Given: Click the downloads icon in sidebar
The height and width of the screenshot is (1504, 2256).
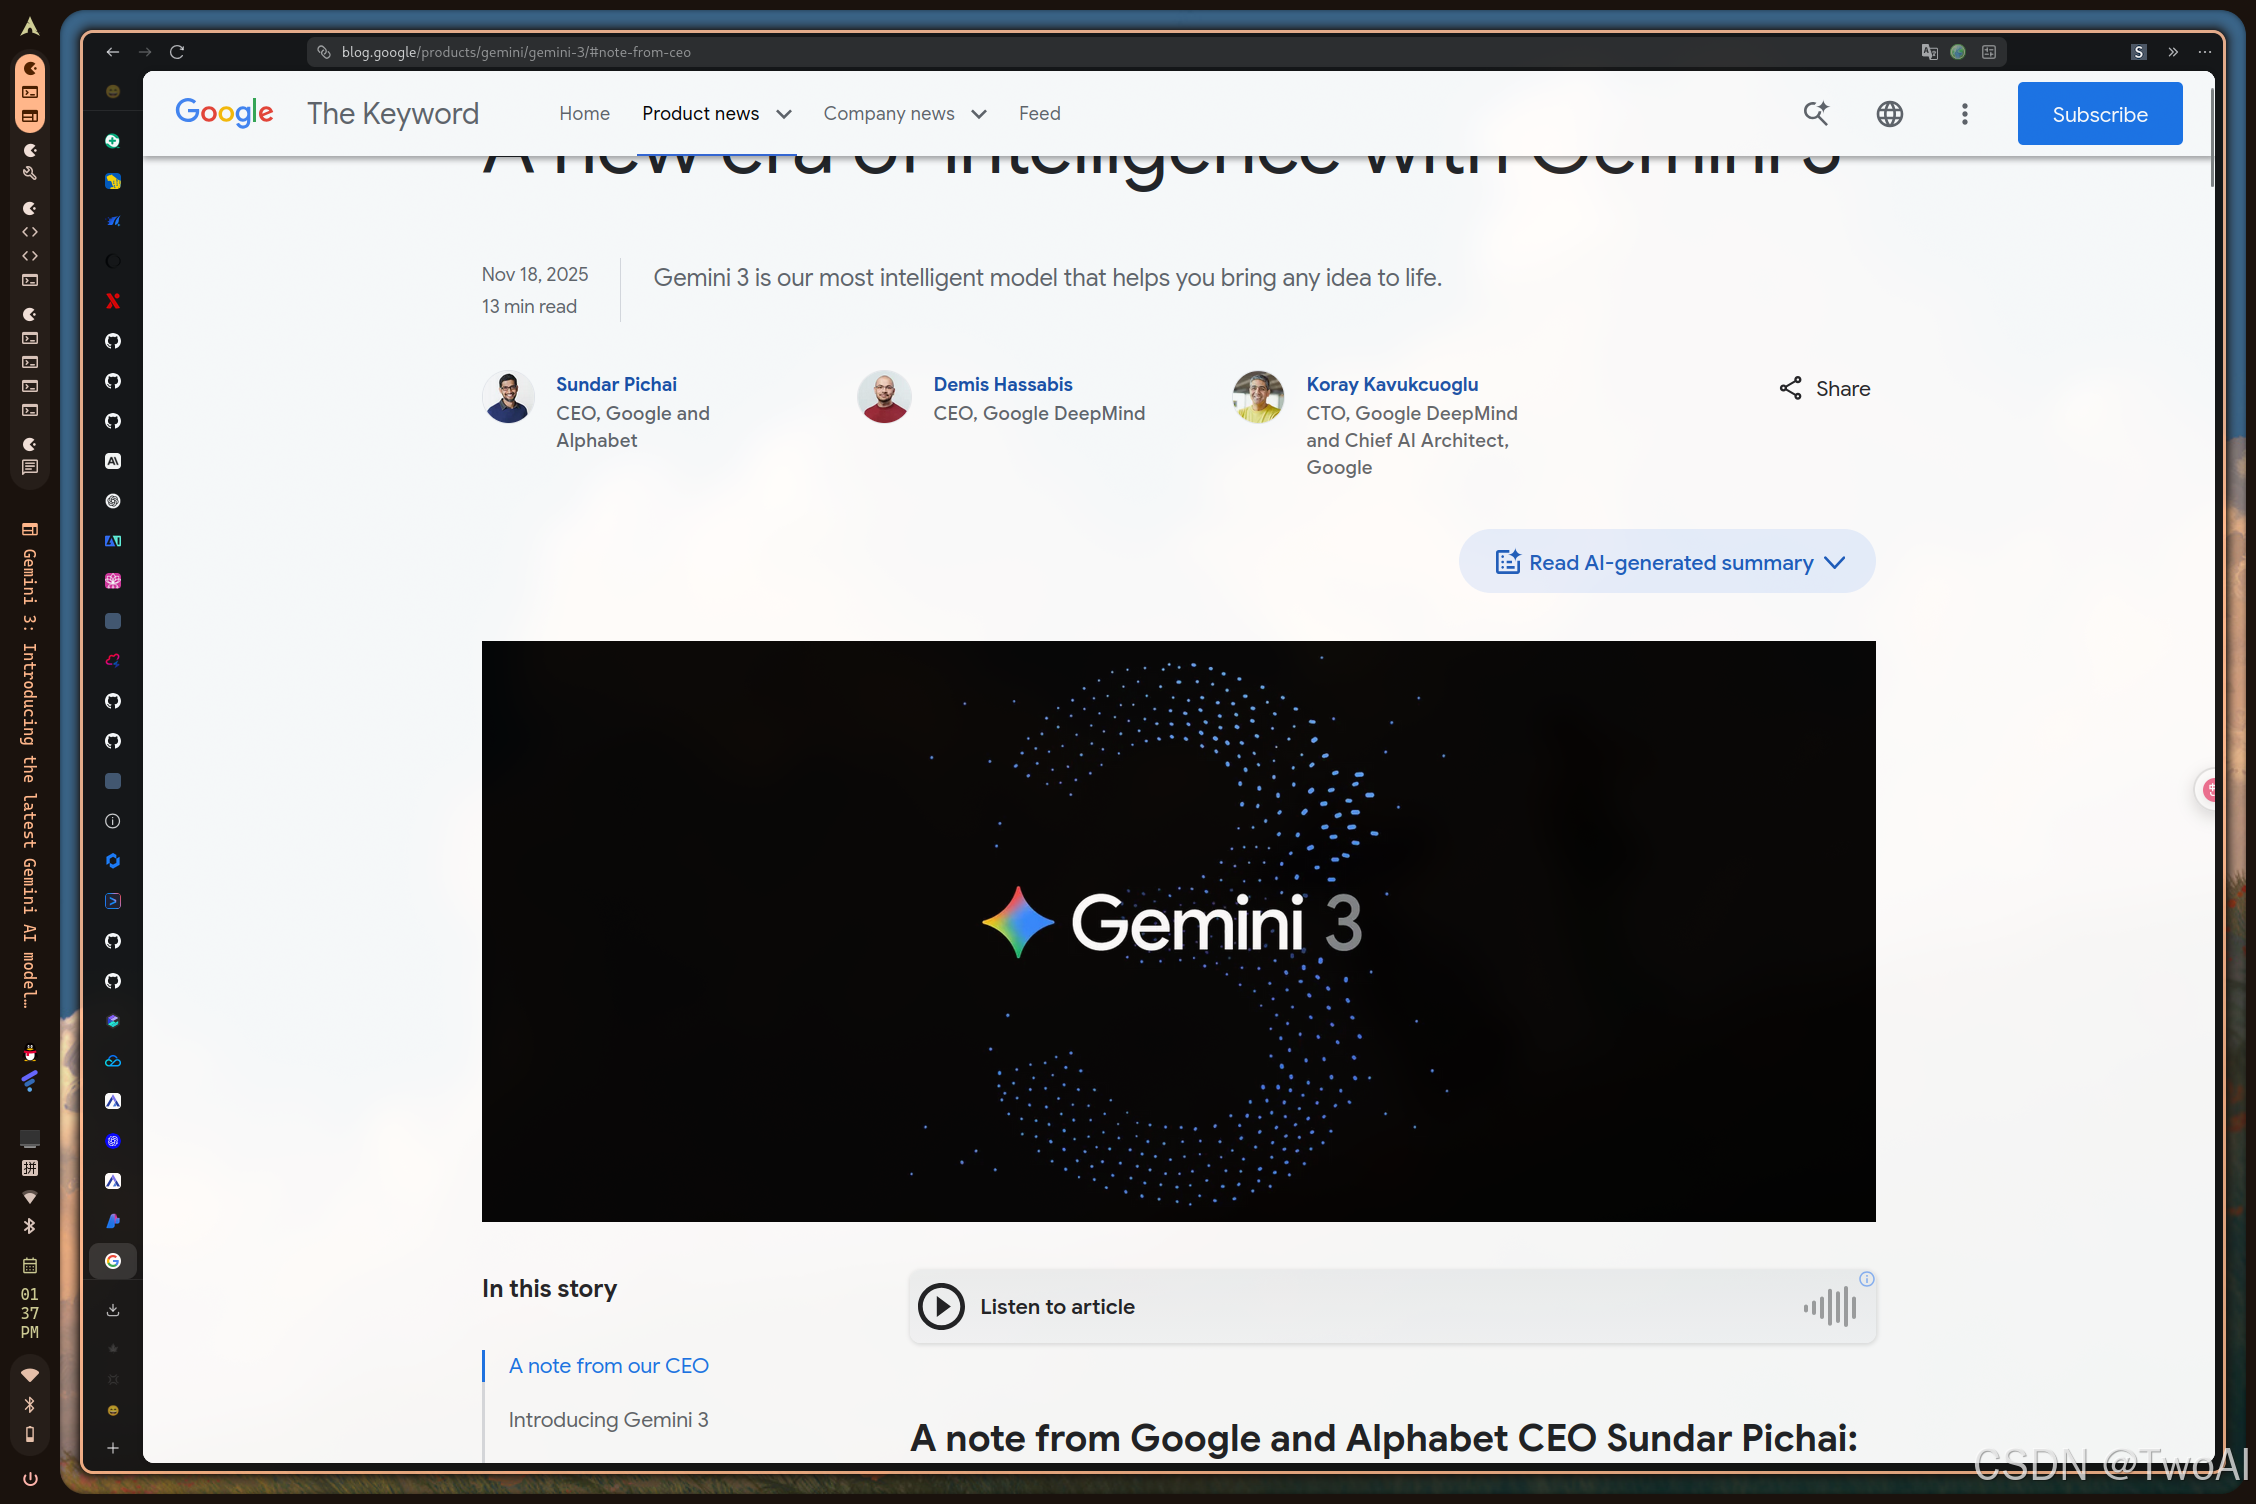Looking at the screenshot, I should [113, 1310].
